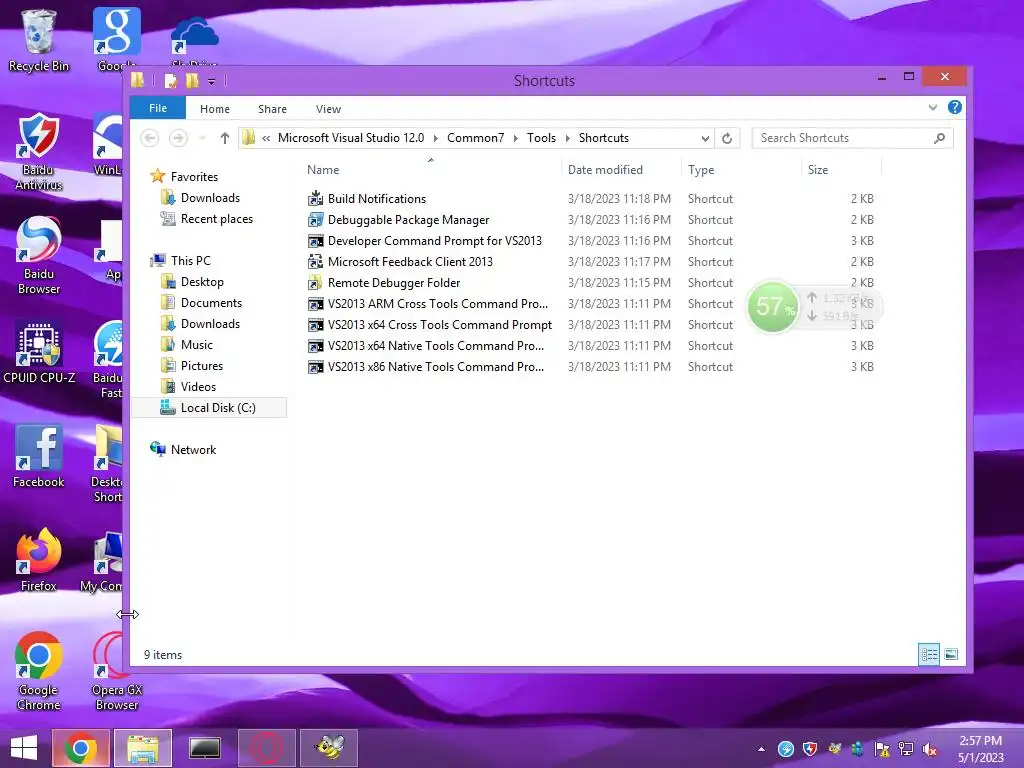Image resolution: width=1024 pixels, height=768 pixels.
Task: Navigate to Common7 in breadcrumb
Action: [475, 138]
